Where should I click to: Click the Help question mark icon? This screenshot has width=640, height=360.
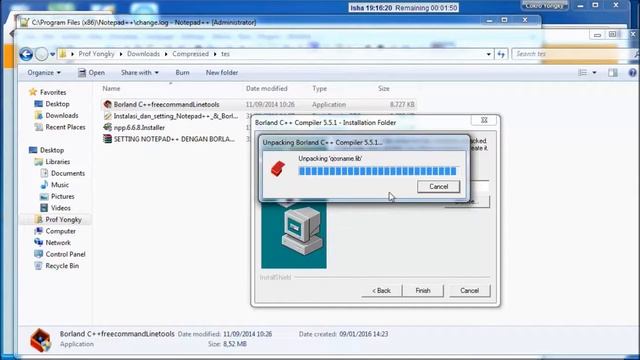click(632, 73)
